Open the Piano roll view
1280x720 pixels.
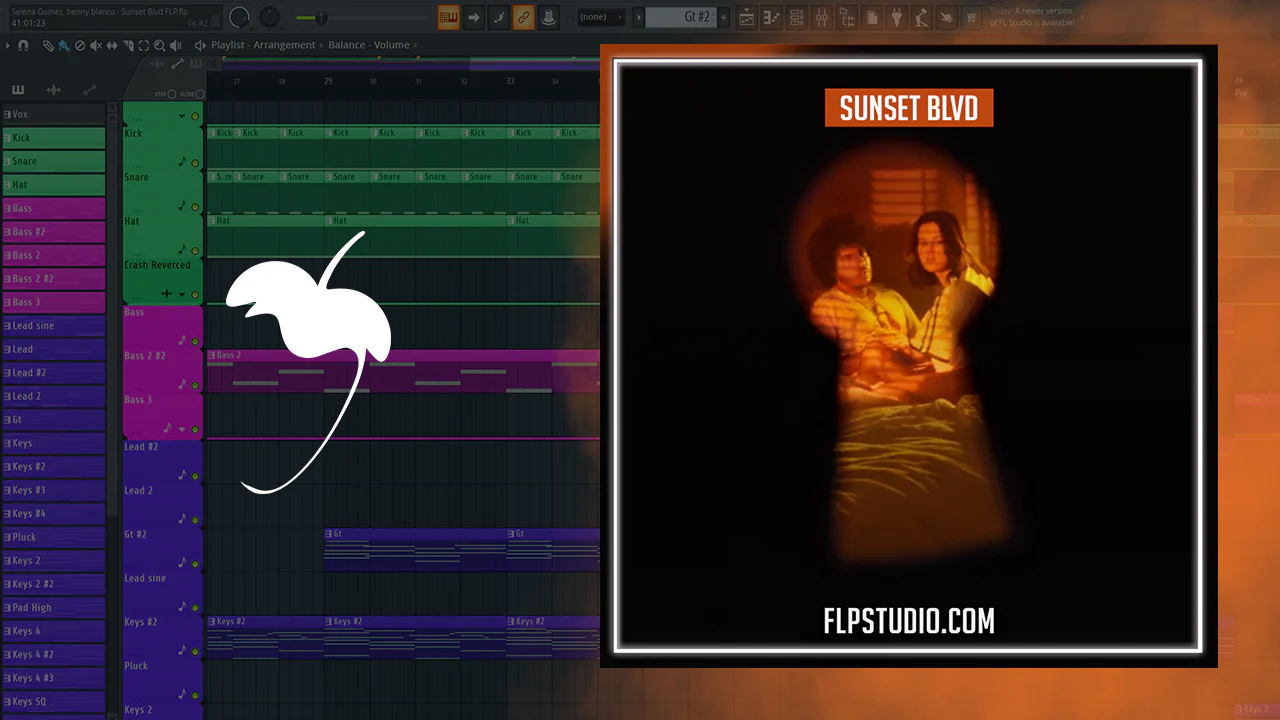772,17
